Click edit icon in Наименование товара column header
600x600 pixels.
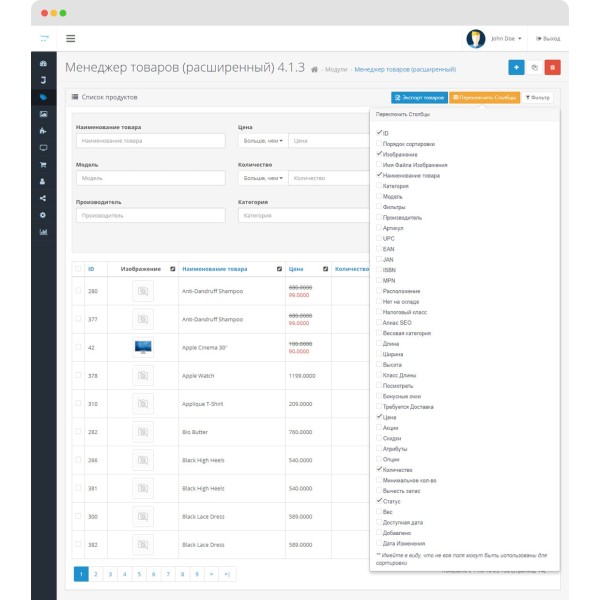coord(279,269)
